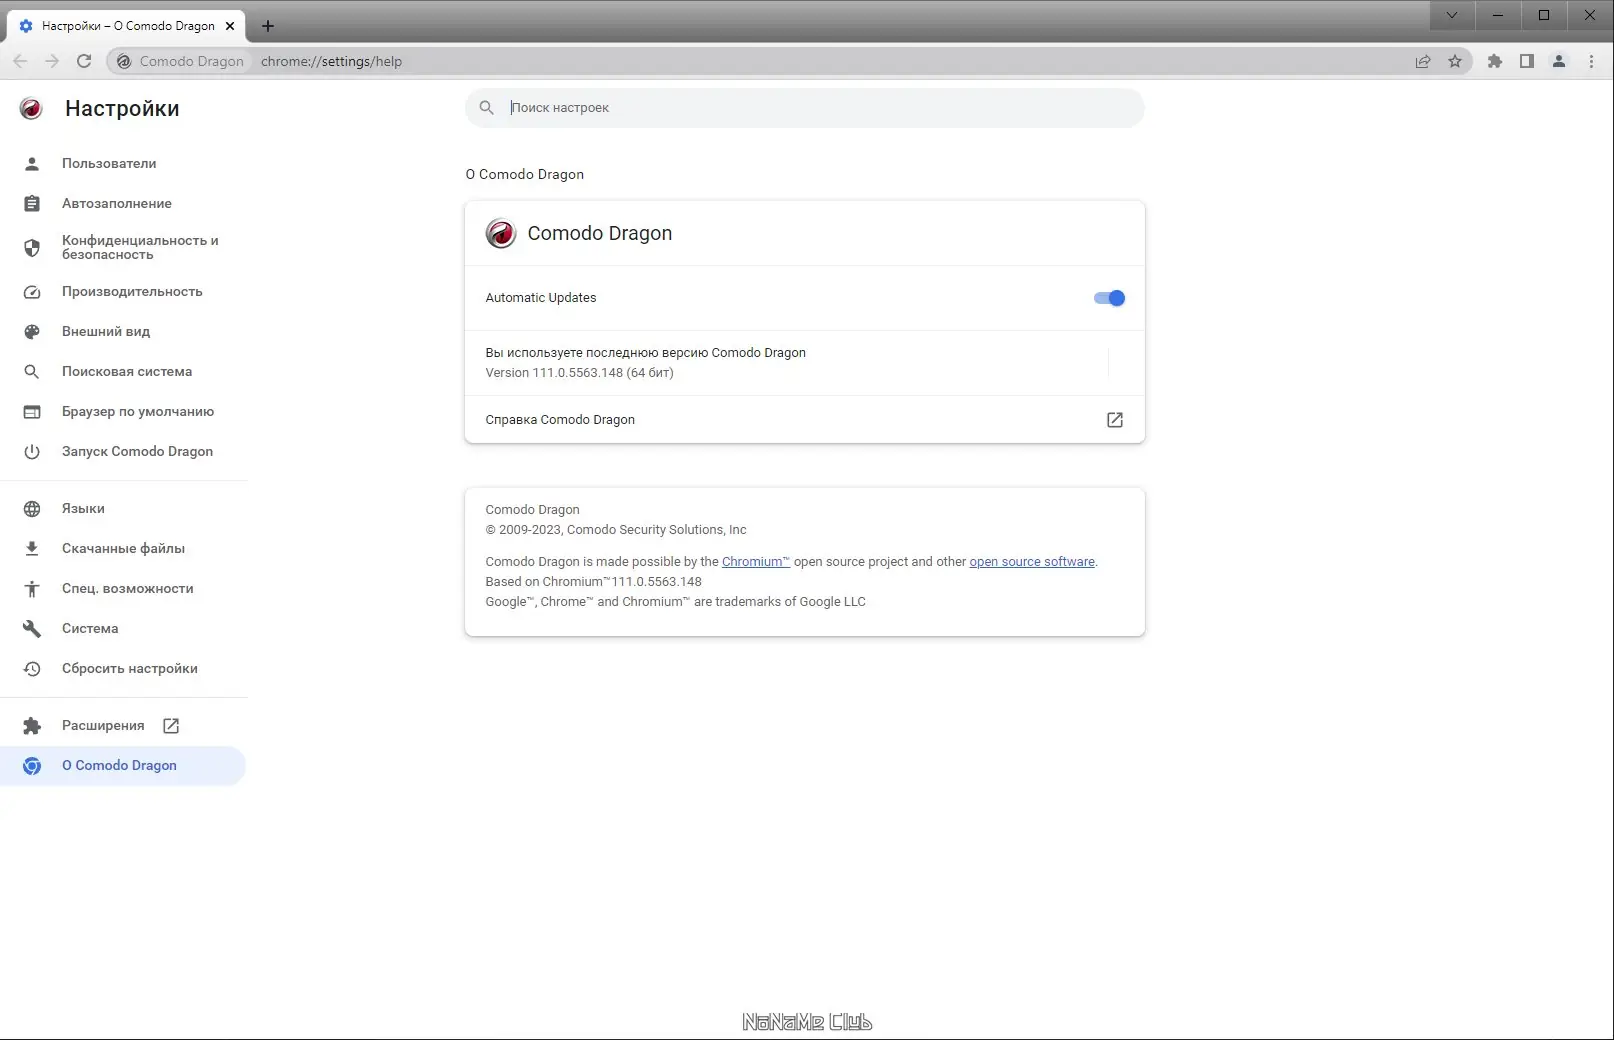Bookmark this page with the star icon
The image size is (1614, 1040).
1455,61
